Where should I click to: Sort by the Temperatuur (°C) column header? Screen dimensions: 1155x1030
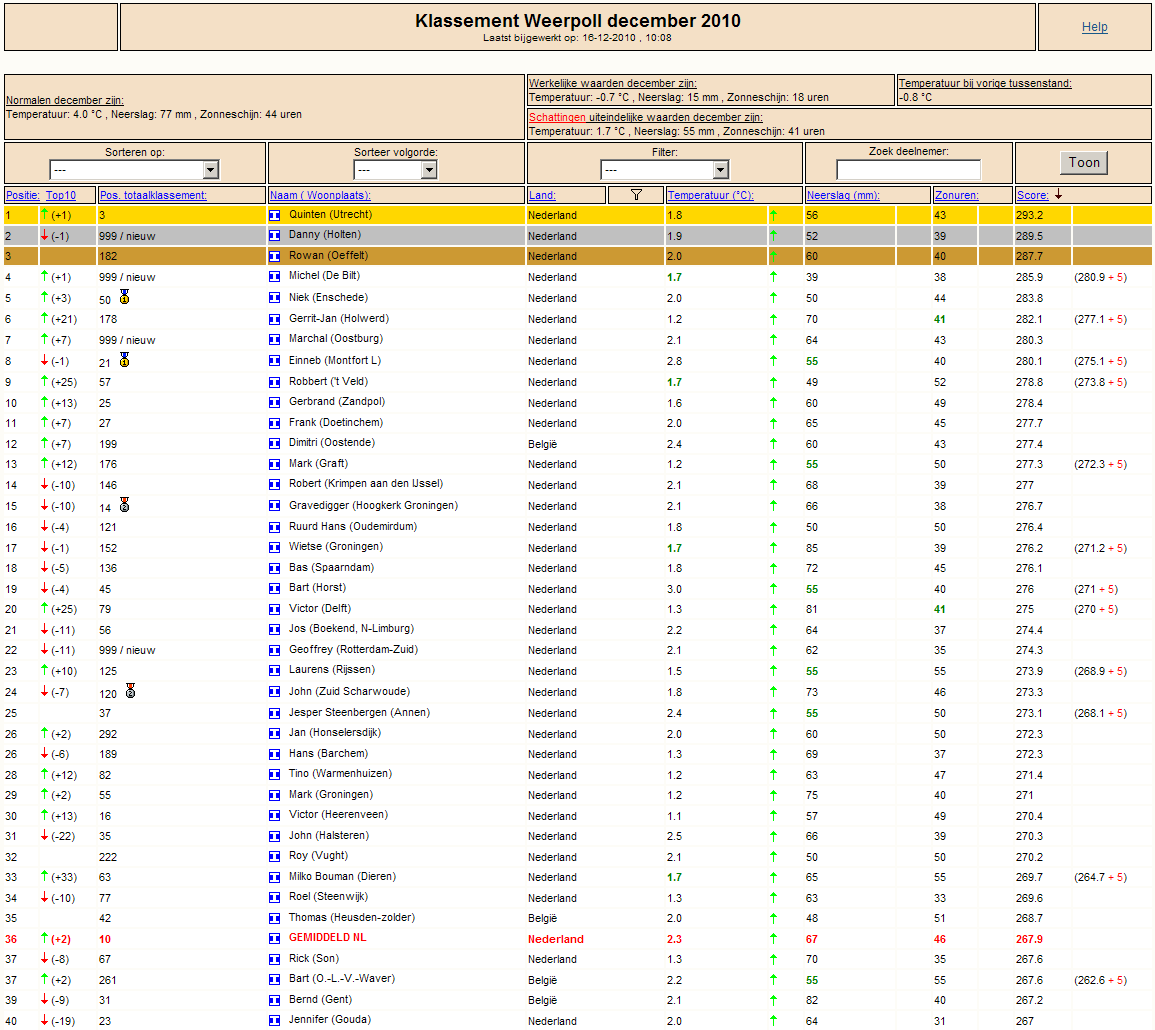pos(710,195)
